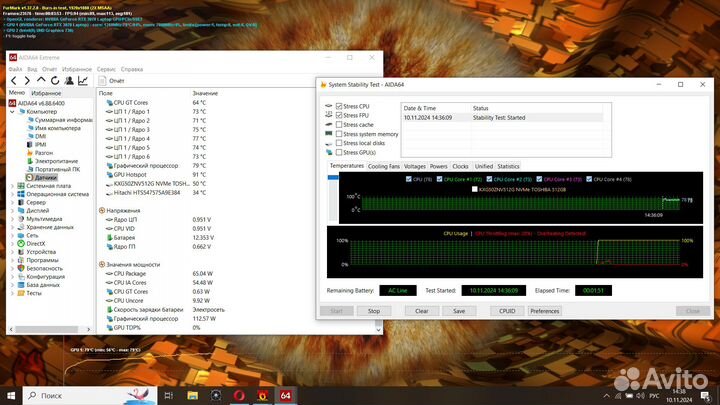This screenshot has width=720, height=405.
Task: Select IPMI in the sidebar tree
Action: 40,145
